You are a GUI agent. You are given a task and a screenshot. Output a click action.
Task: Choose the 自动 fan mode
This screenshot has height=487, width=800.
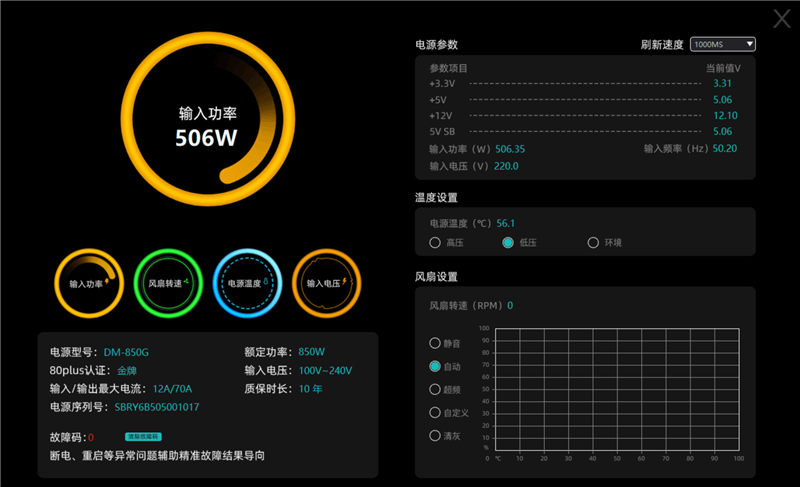coord(435,366)
